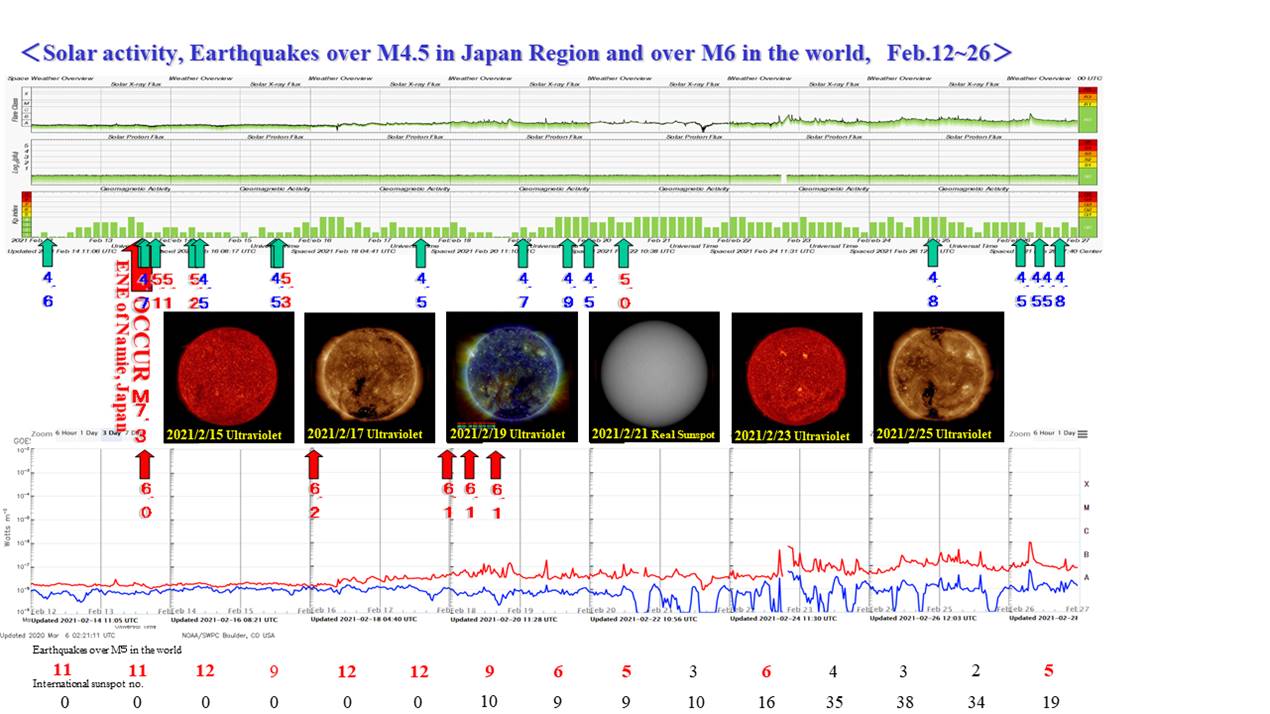Select left GOES plot '1 Day' zoom
Viewport: 1270px width, 714px height.
[x=89, y=433]
